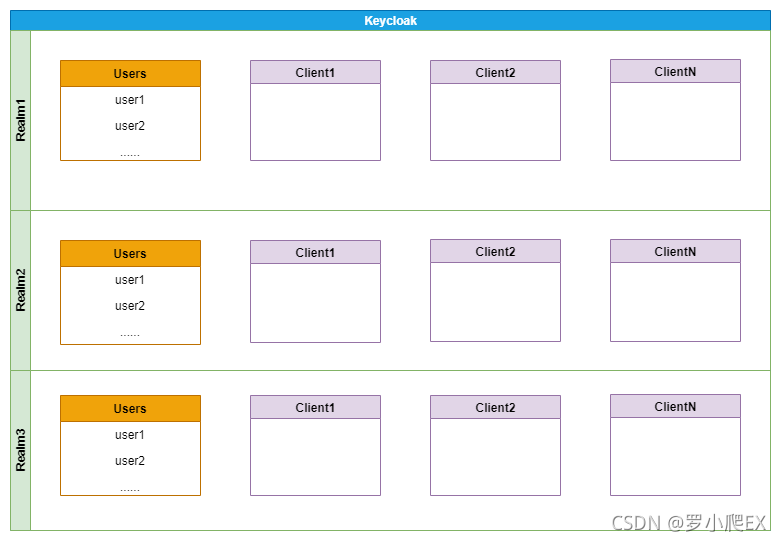Select user1 in Realm2 Users box
Viewport: 781px width, 541px height.
tap(130, 280)
